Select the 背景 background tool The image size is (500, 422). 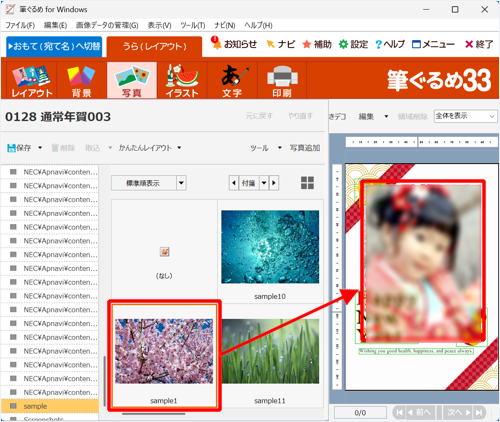click(x=82, y=80)
